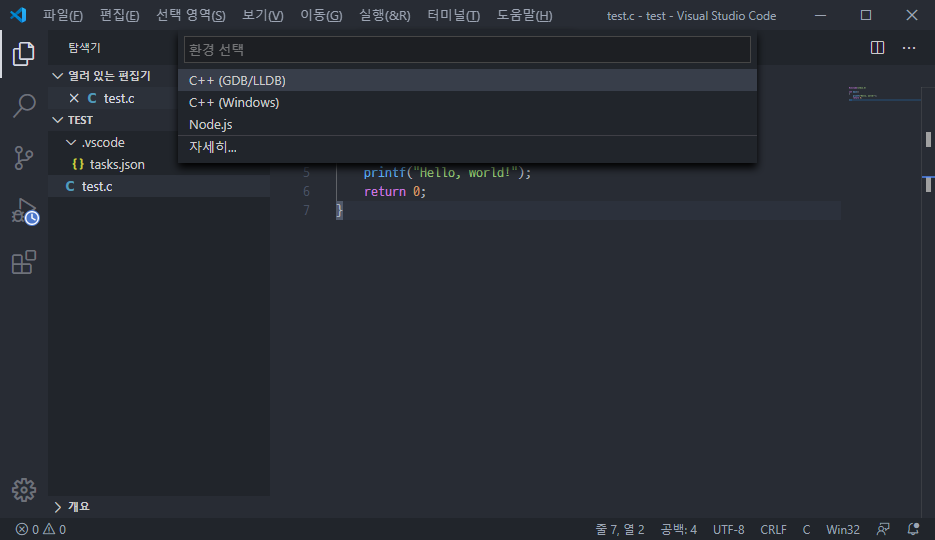The height and width of the screenshot is (540, 935).
Task: Collapse the .vscode folder
Action: coord(71,142)
